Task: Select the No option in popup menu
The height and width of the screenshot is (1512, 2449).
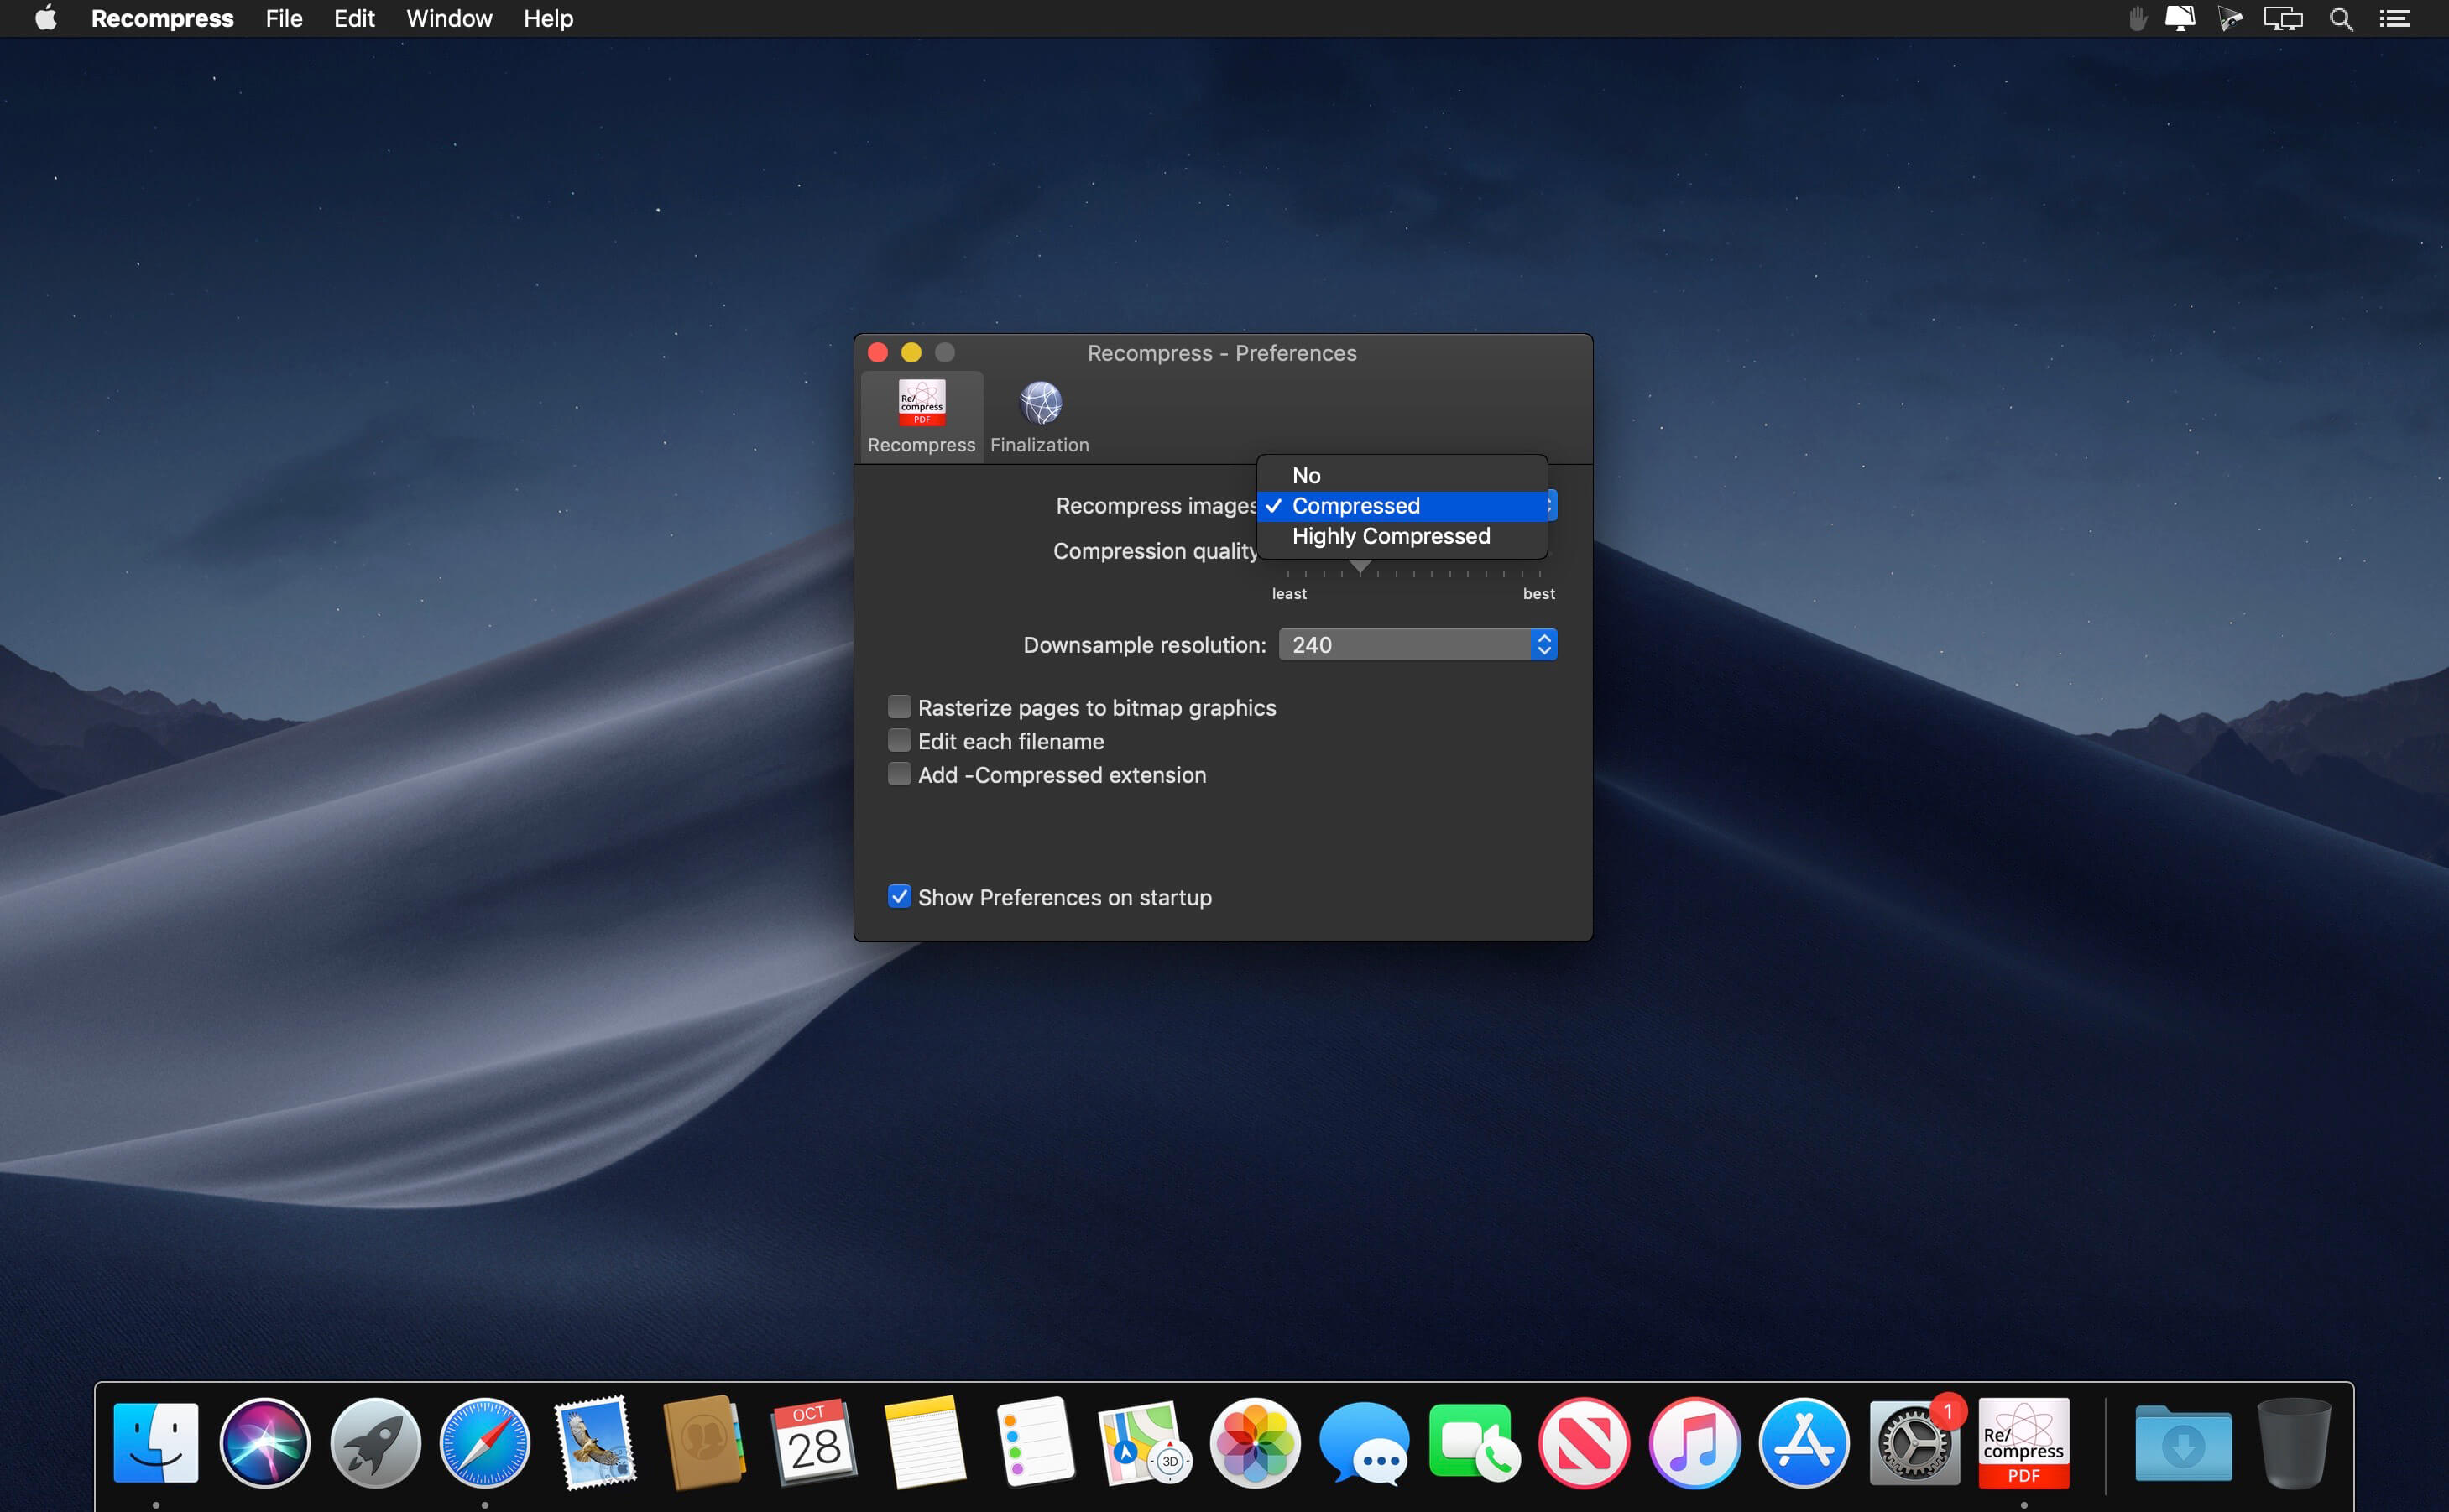Action: click(x=1306, y=476)
